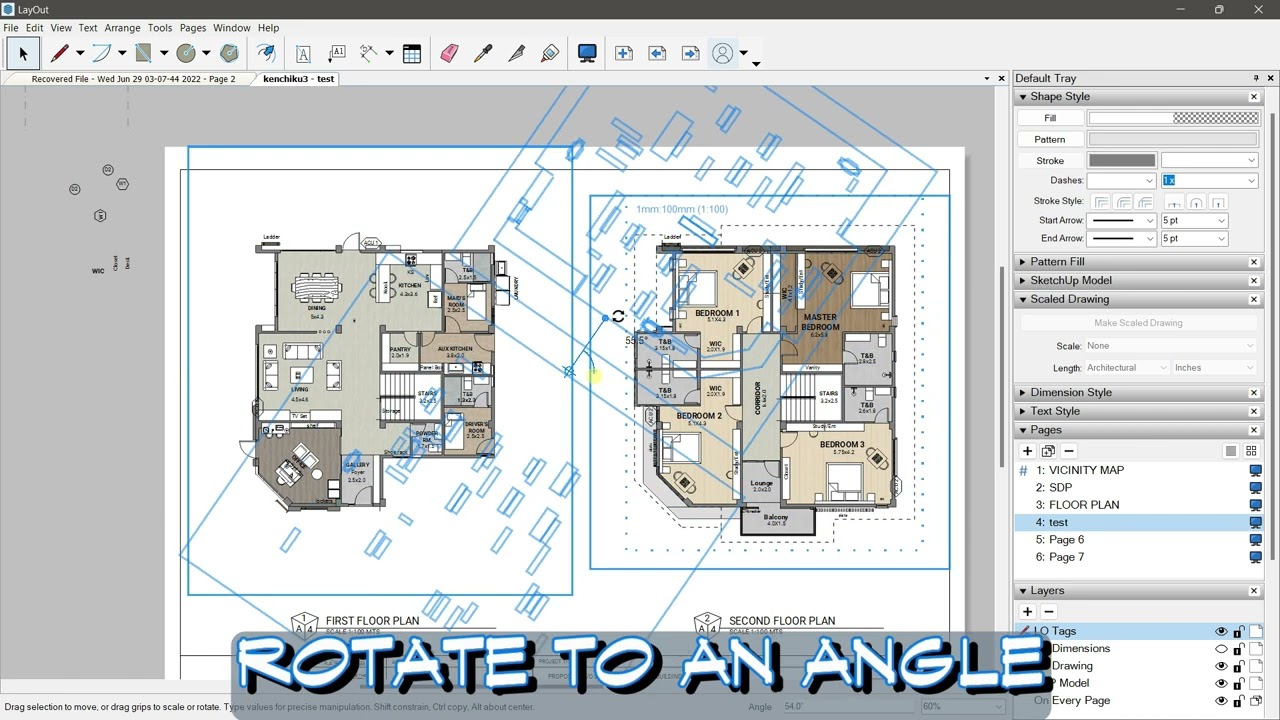Select the Rectangle tool

143,54
